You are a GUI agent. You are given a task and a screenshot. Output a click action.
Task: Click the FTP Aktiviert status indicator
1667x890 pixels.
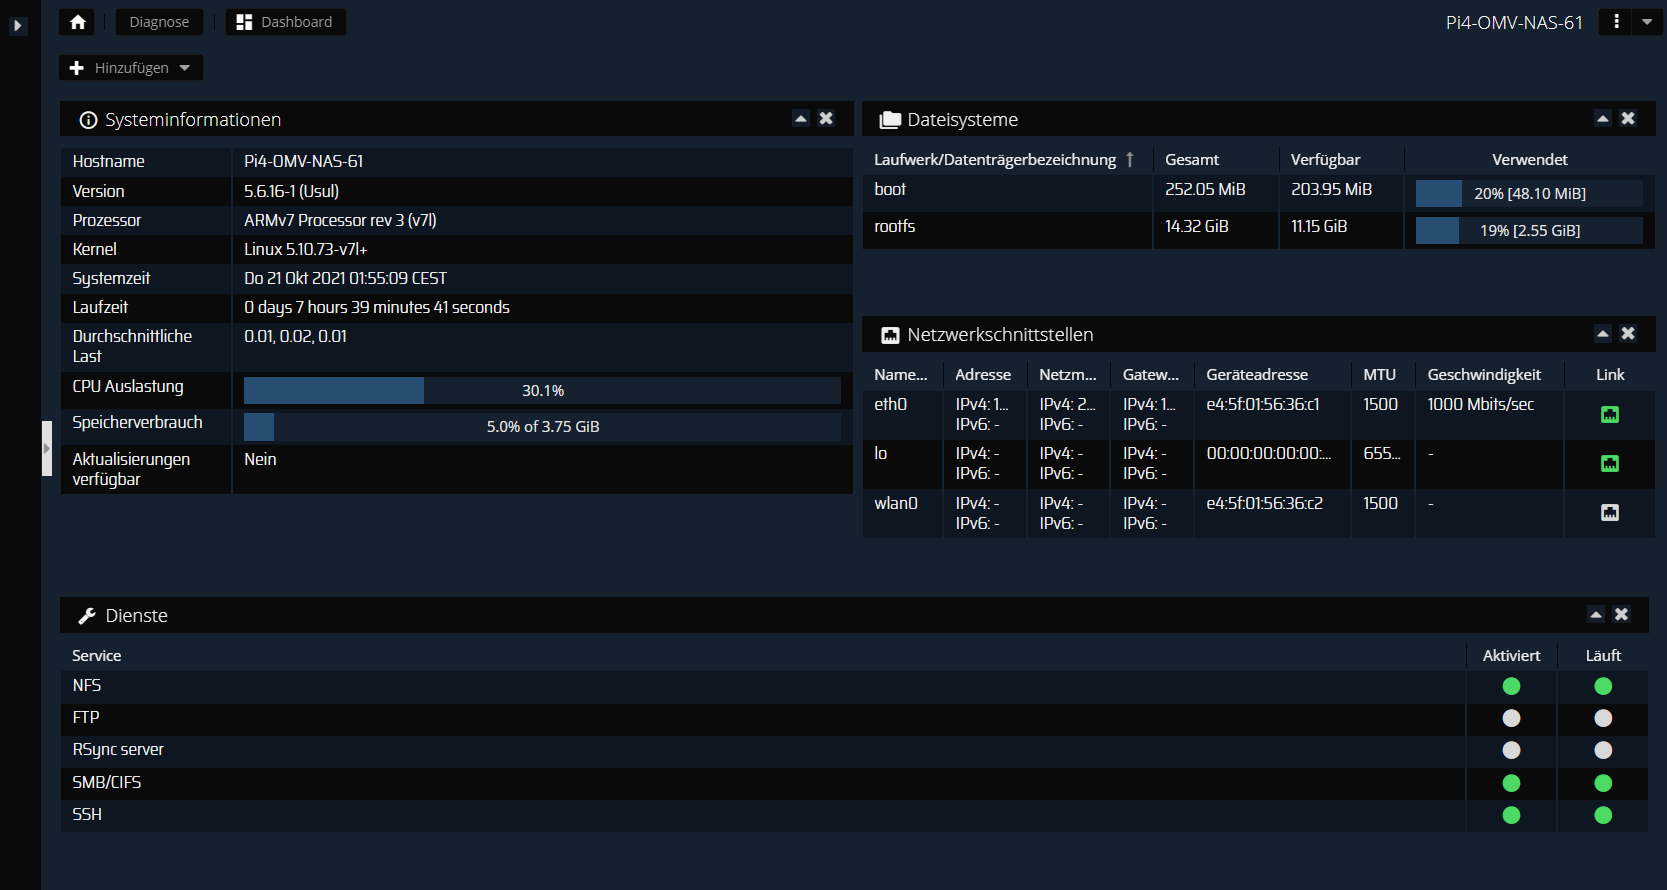click(x=1511, y=718)
